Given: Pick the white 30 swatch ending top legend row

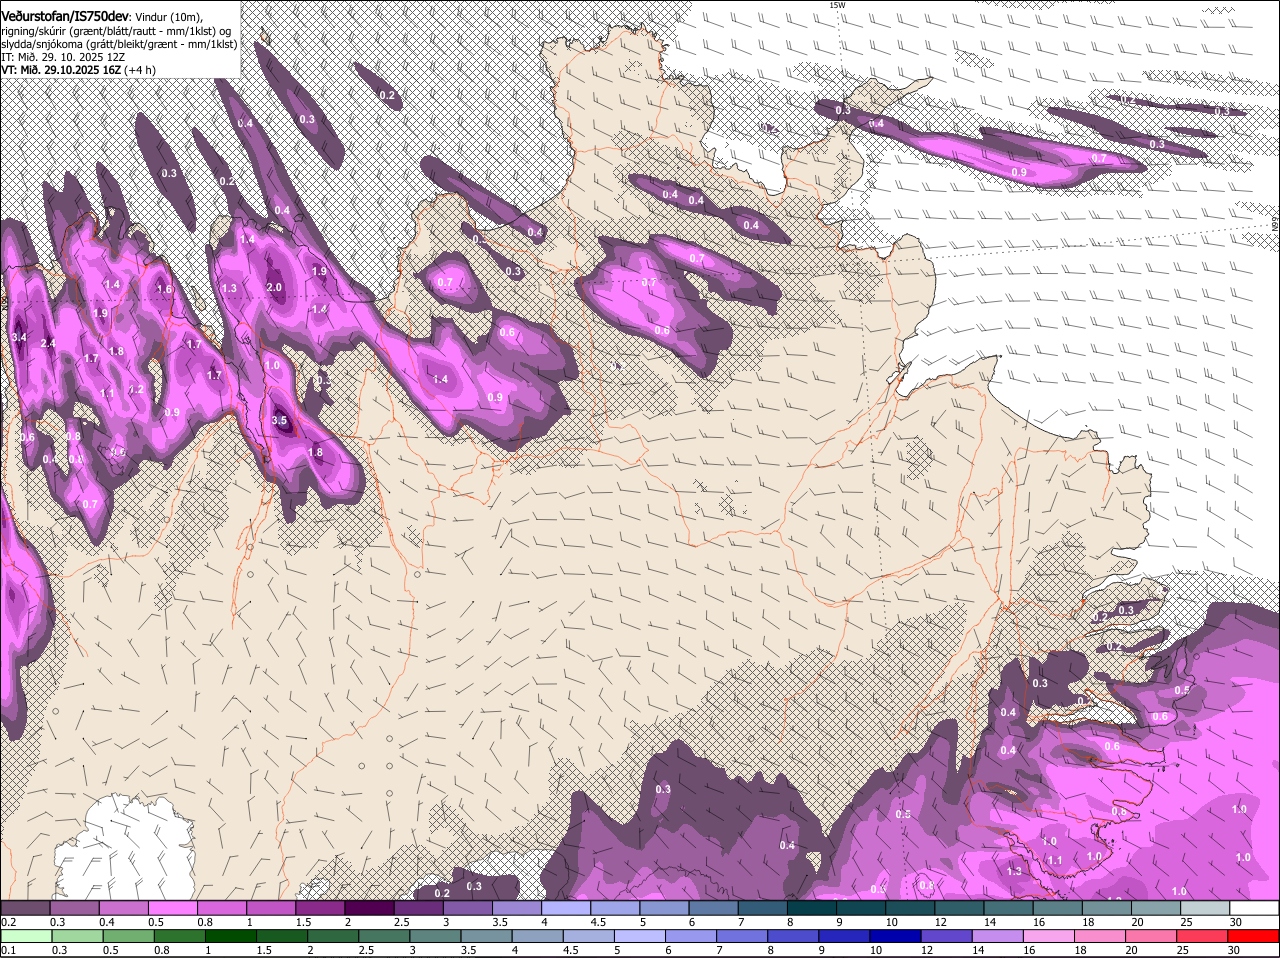Looking at the screenshot, I should pos(1255,908).
